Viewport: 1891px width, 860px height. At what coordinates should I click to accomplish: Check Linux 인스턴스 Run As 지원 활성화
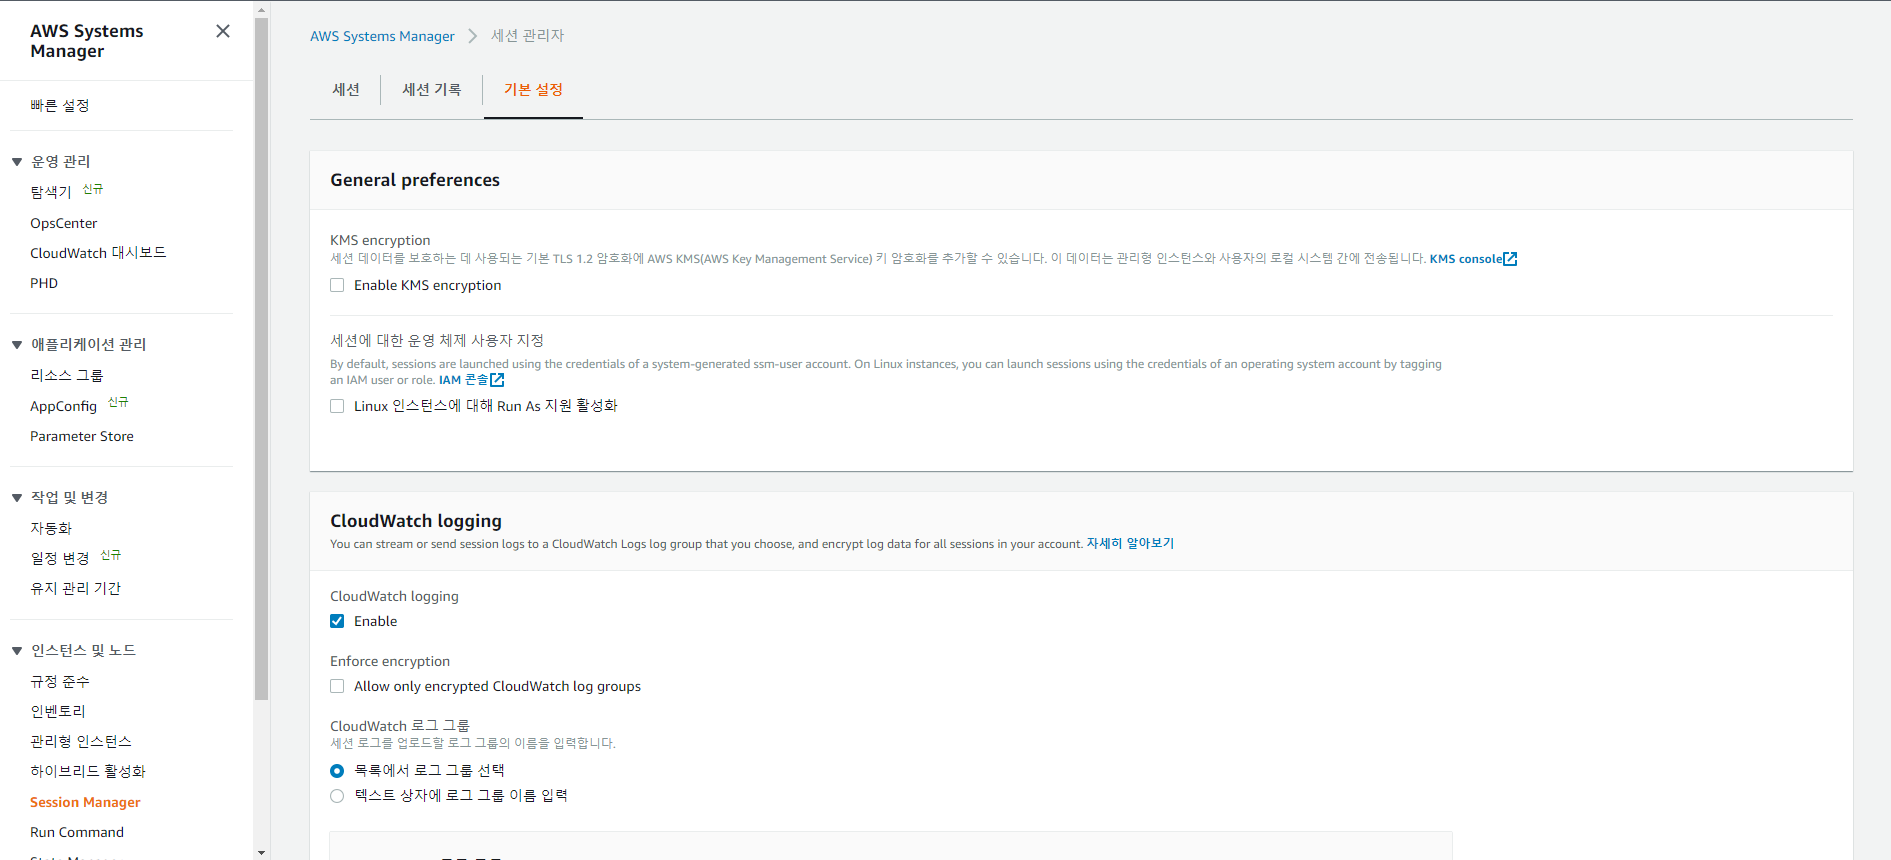tap(337, 406)
